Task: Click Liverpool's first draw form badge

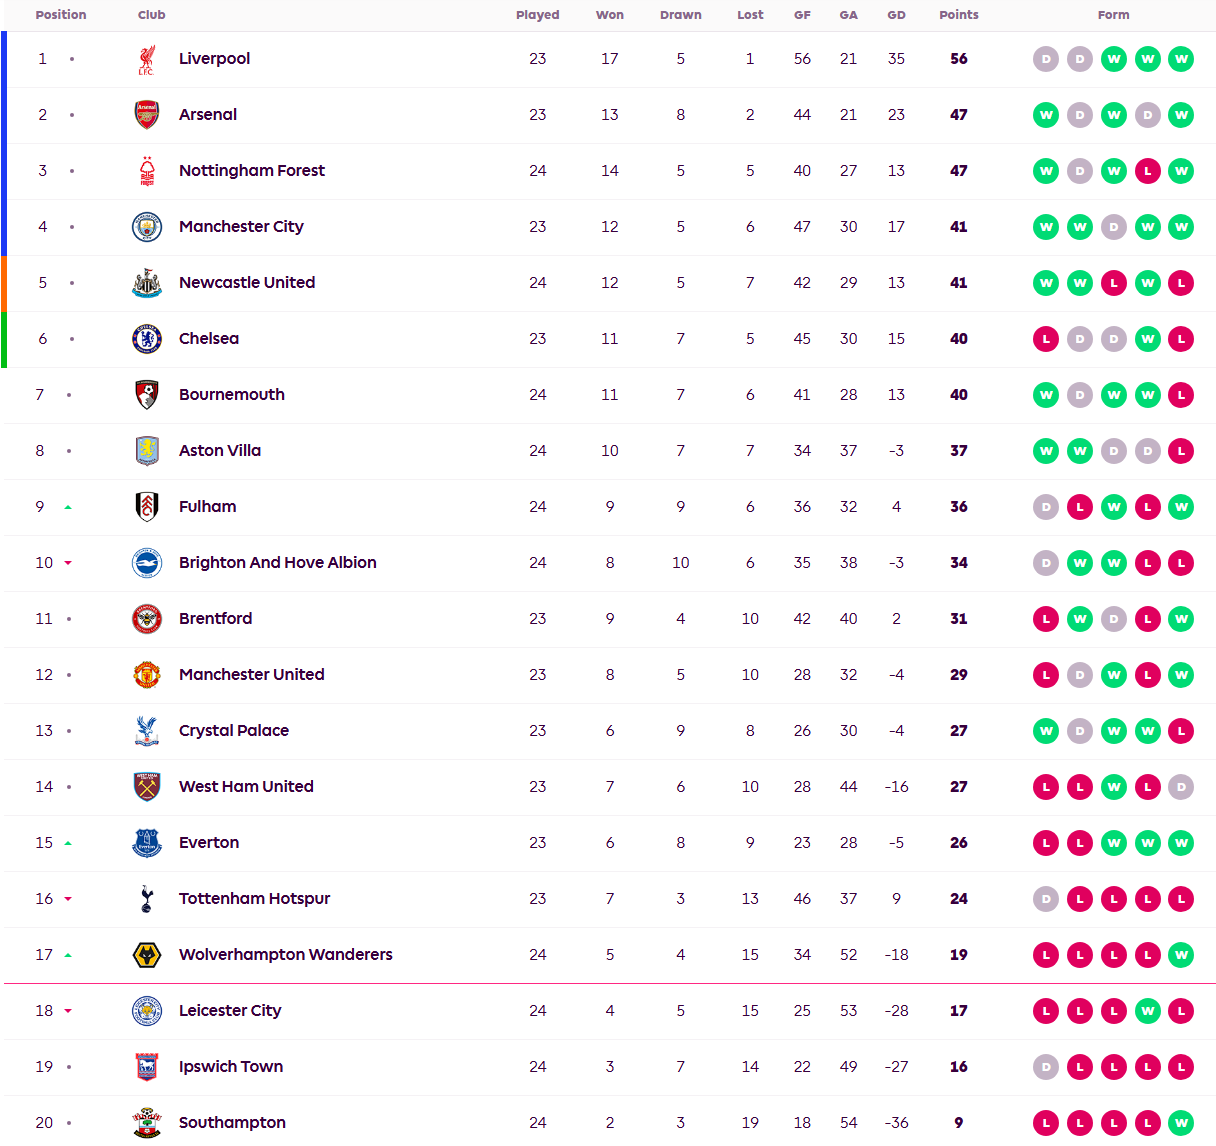Action: pyautogui.click(x=1046, y=59)
